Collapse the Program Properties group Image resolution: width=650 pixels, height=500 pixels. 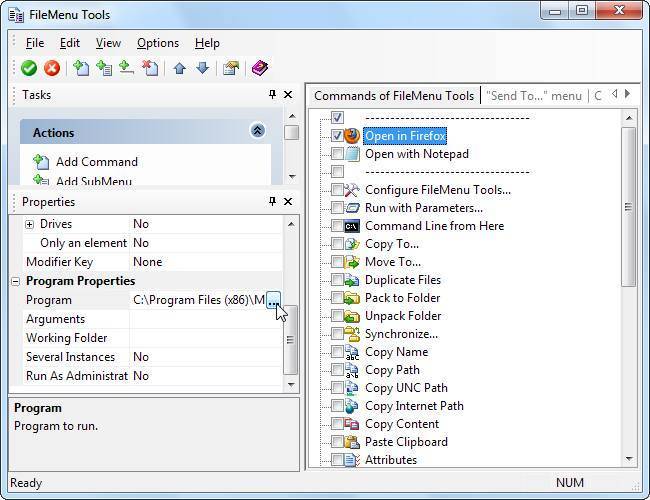tap(15, 282)
